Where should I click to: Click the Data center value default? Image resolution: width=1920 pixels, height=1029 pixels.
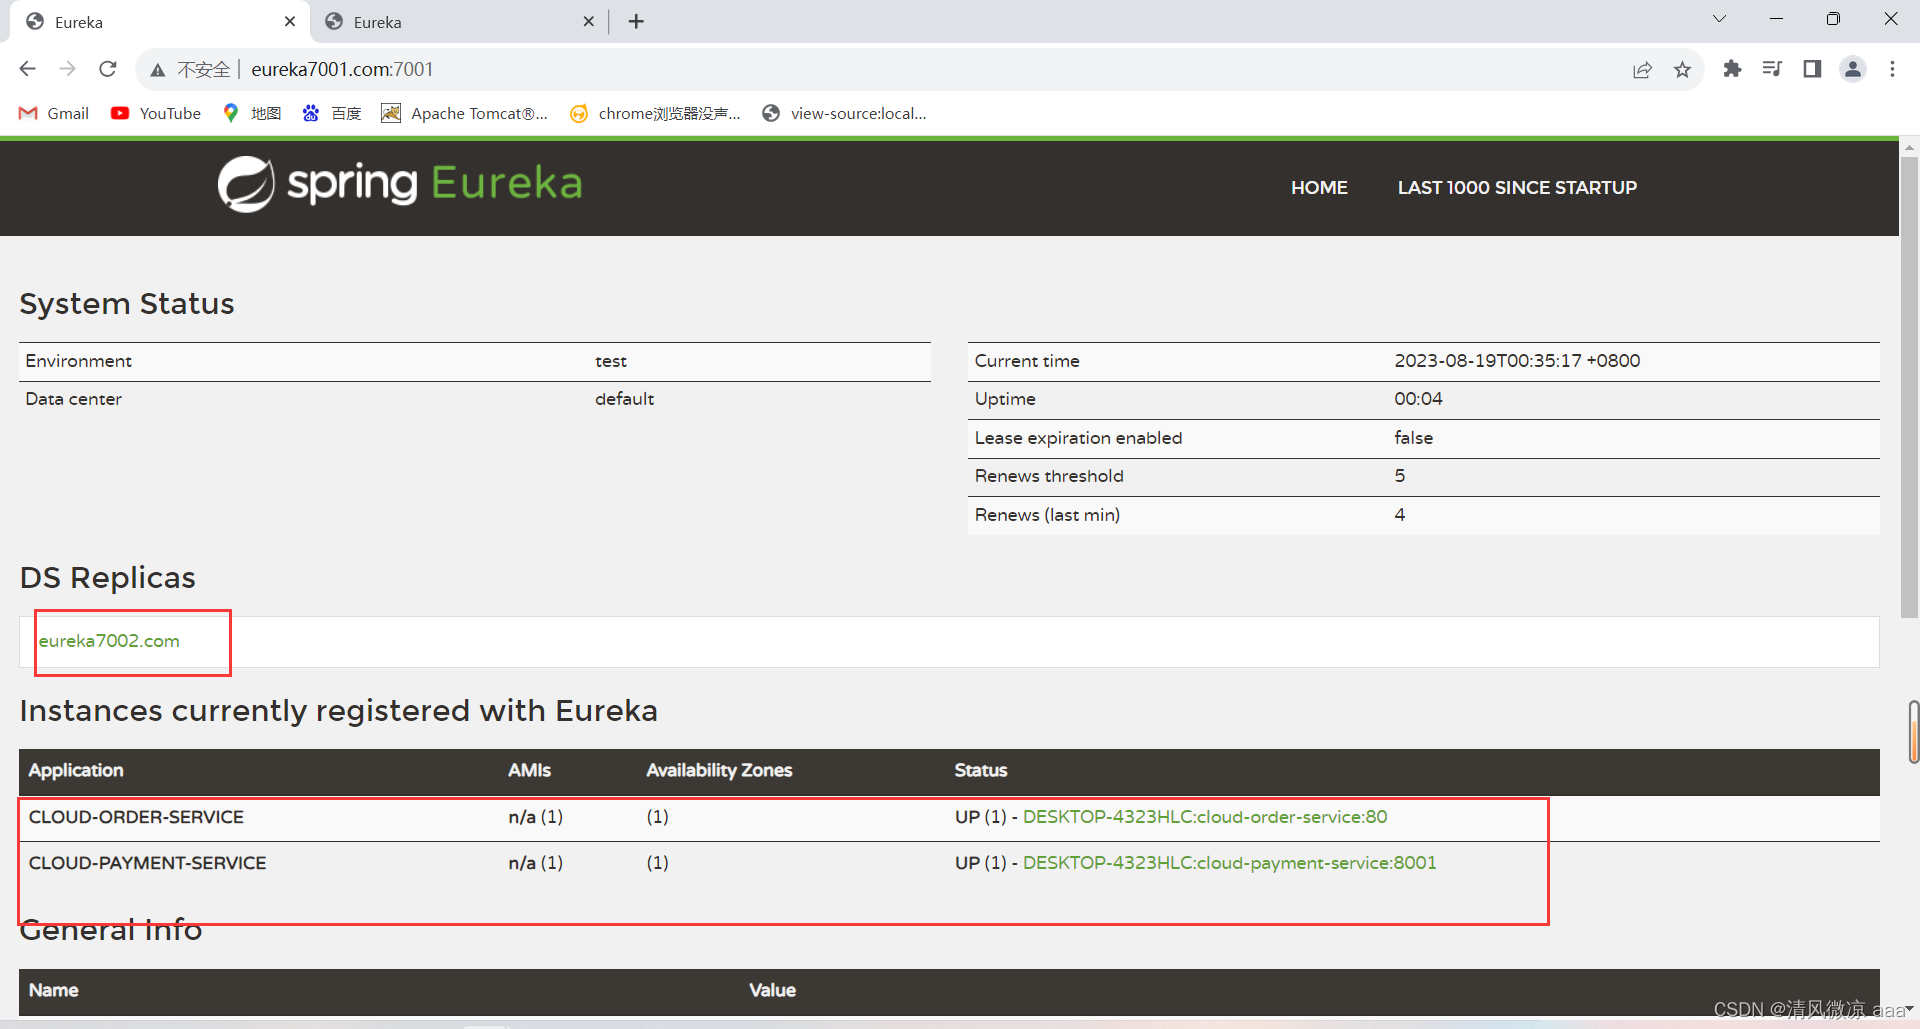tap(624, 399)
